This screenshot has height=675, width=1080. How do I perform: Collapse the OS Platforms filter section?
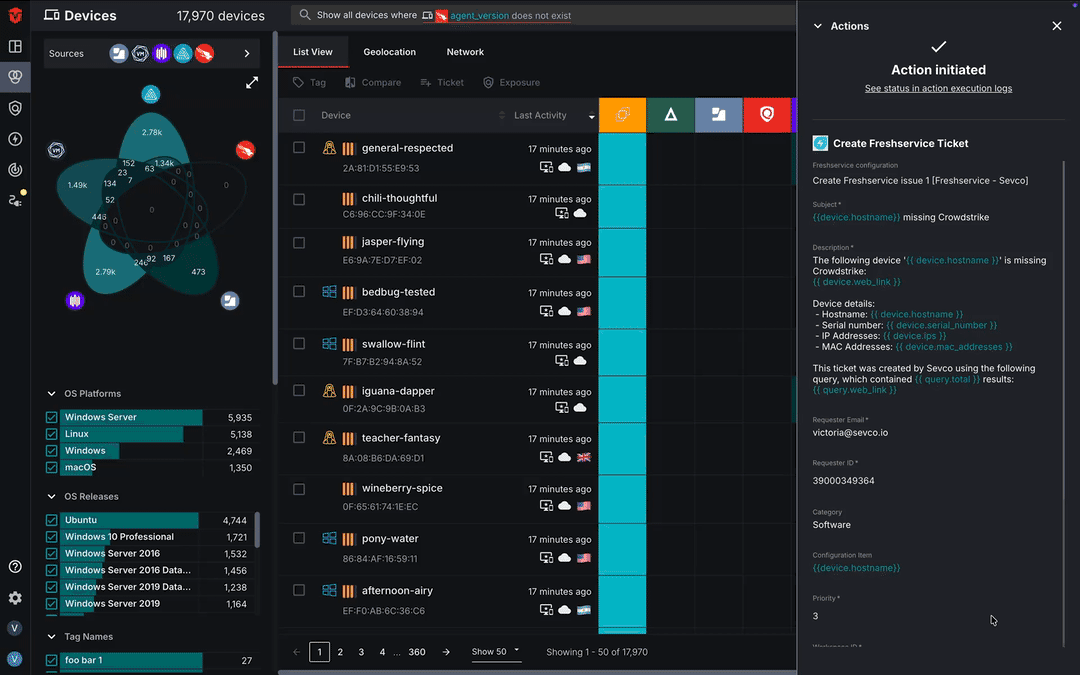tap(52, 394)
